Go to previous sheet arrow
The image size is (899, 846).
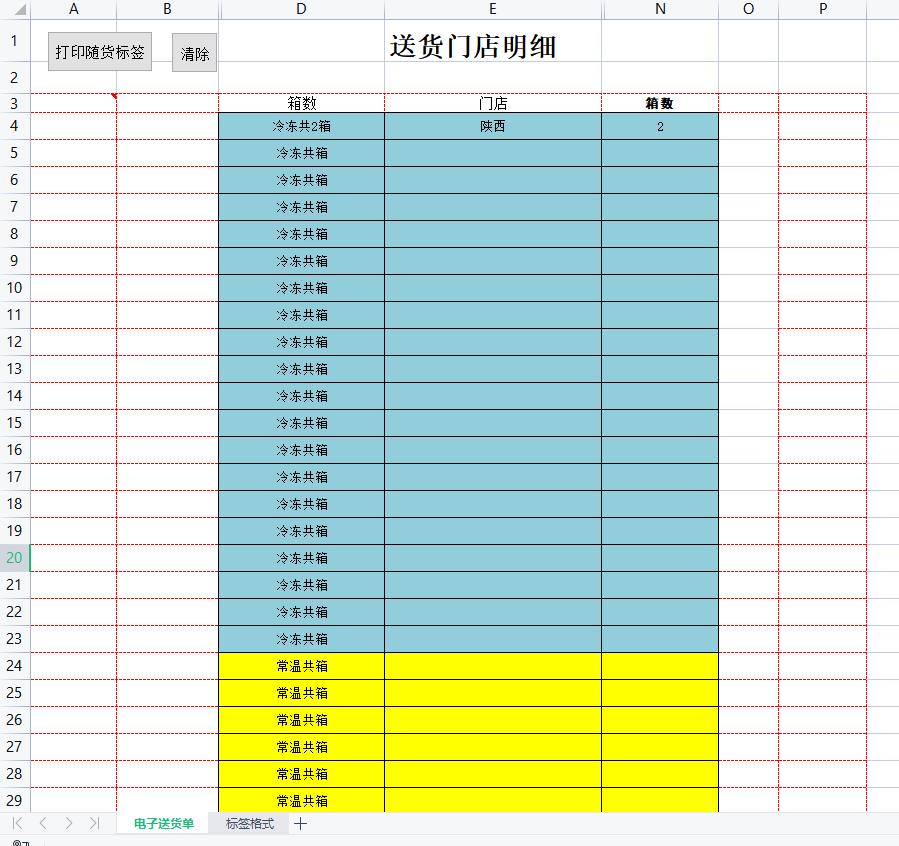pyautogui.click(x=43, y=824)
